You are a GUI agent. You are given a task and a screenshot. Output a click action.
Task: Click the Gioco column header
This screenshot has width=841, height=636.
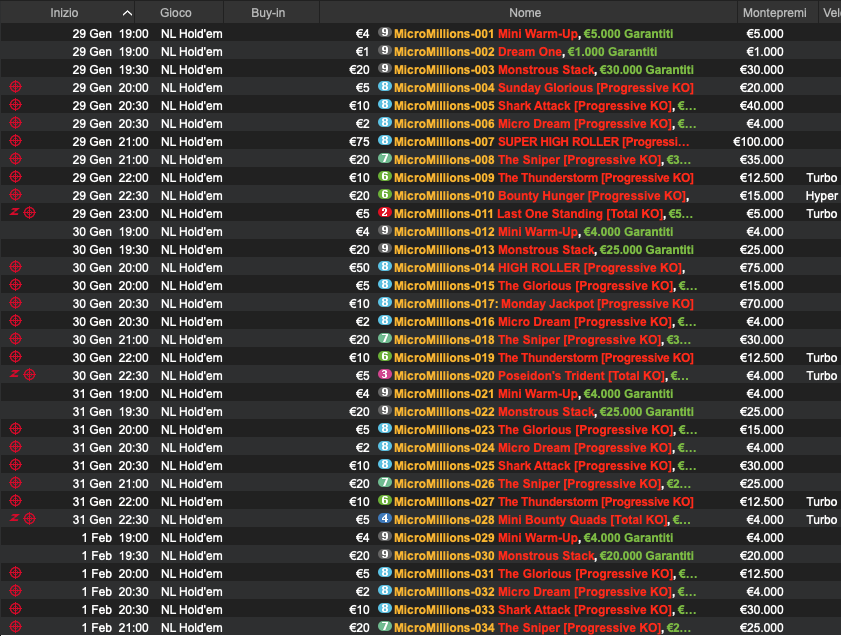point(175,13)
